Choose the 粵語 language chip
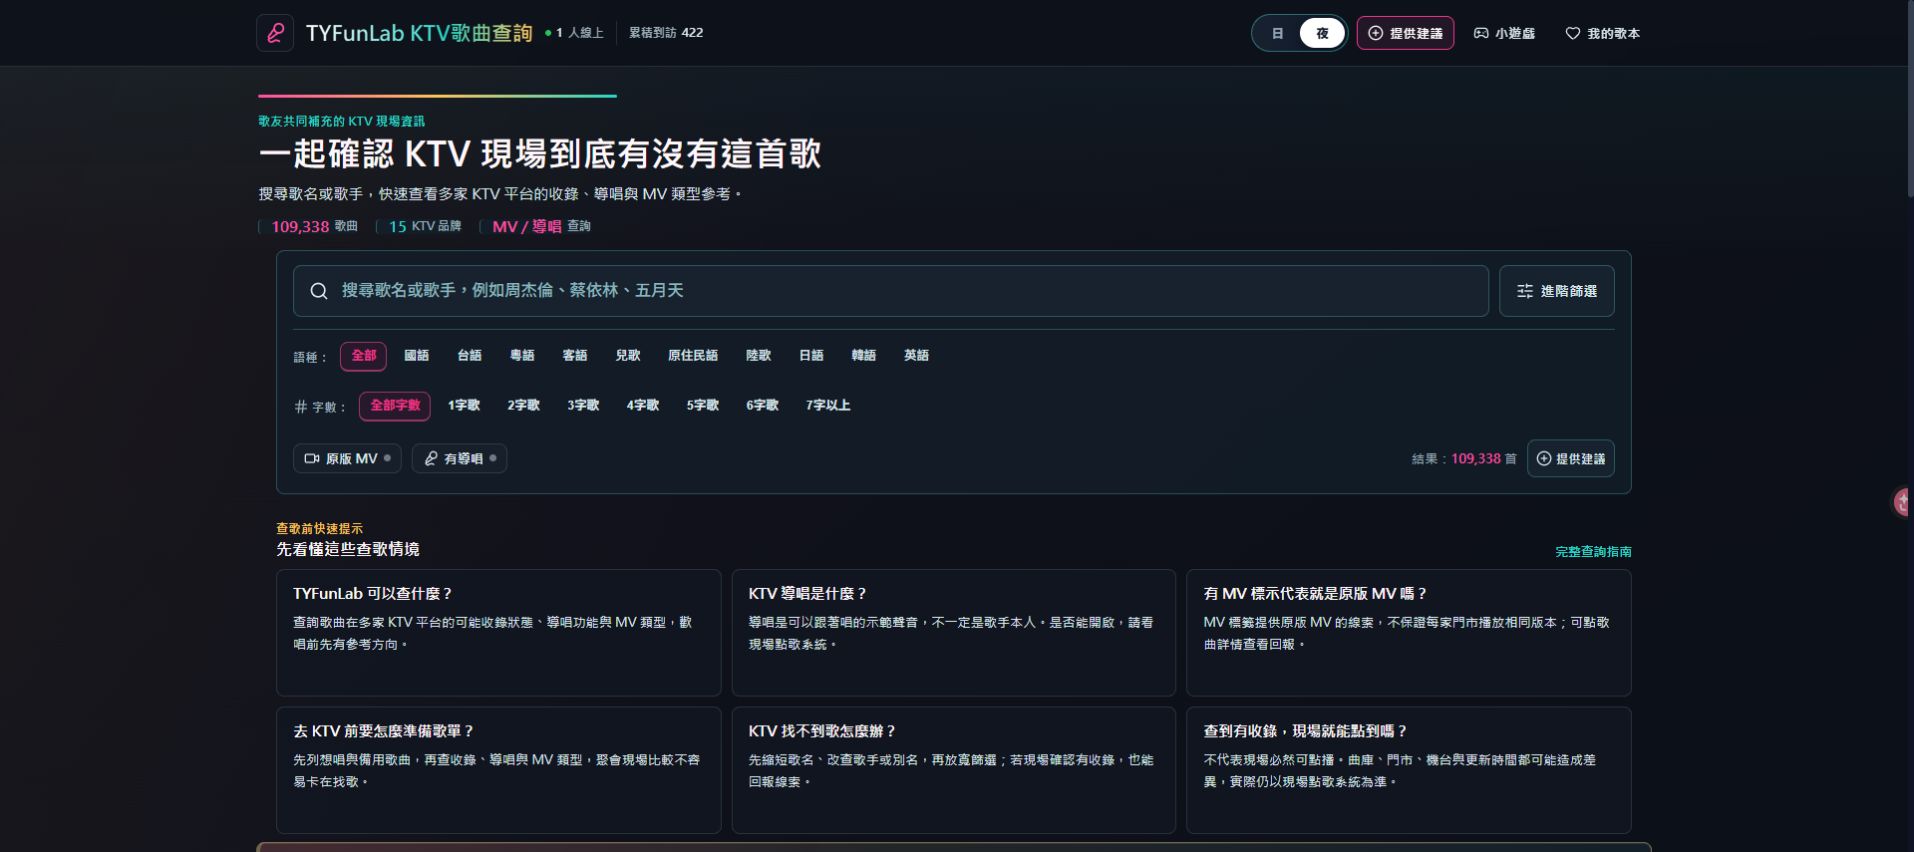Viewport: 1914px width, 852px height. click(x=522, y=356)
